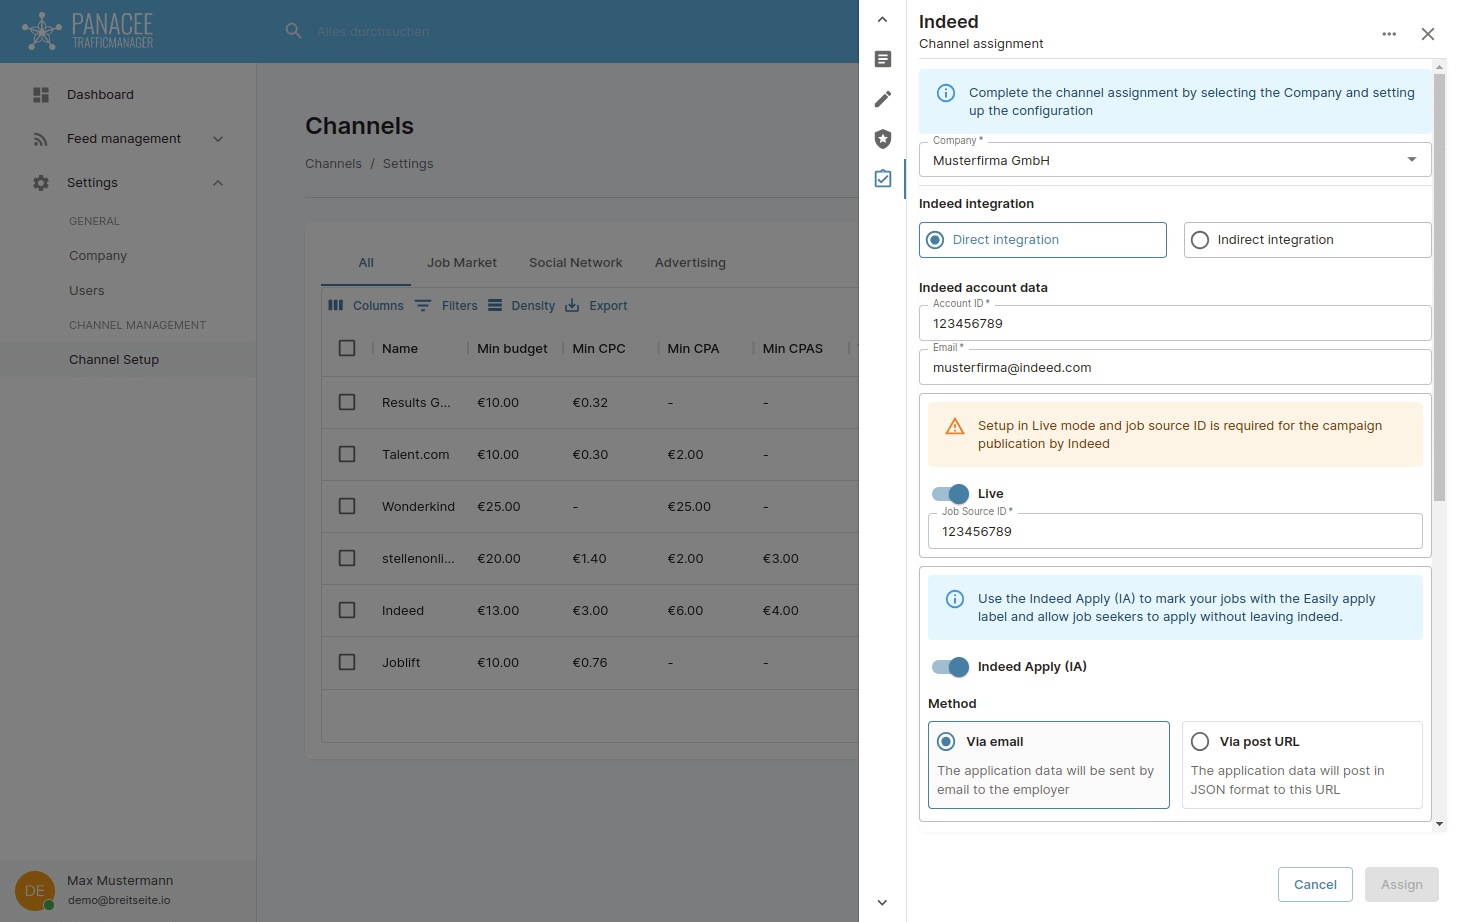
Task: Click the up chevron at top of rail
Action: click(882, 20)
